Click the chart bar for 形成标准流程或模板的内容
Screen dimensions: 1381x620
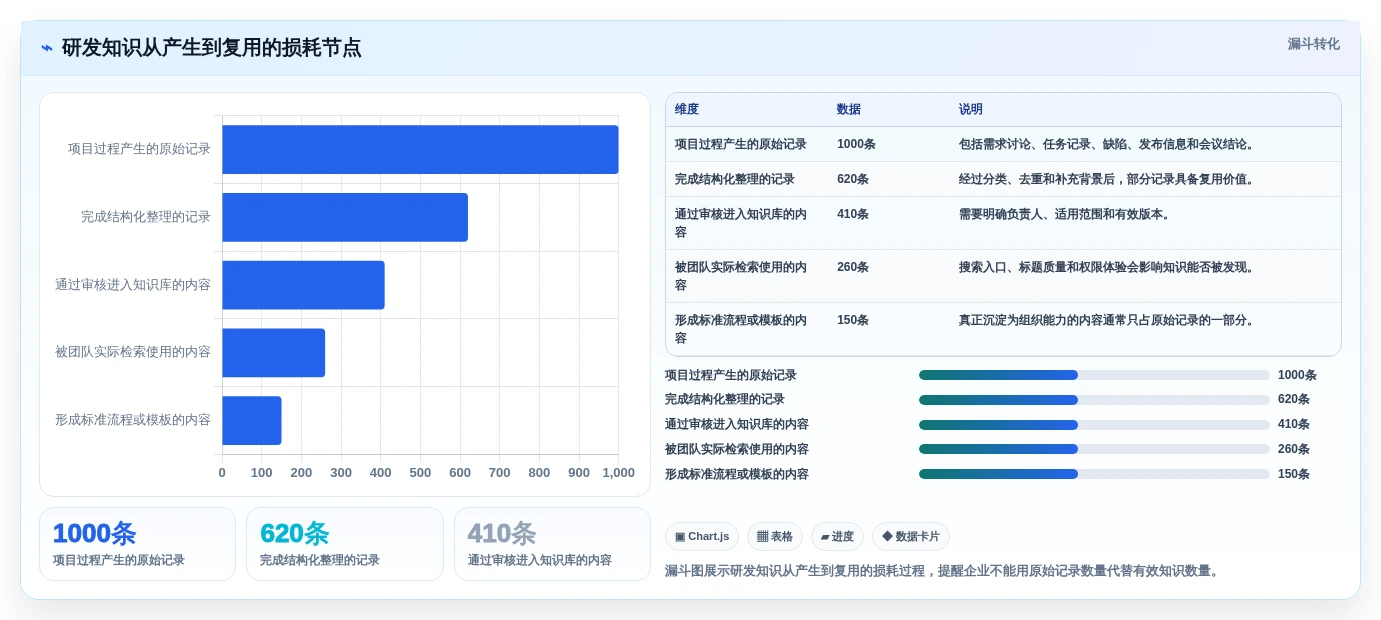coord(251,420)
